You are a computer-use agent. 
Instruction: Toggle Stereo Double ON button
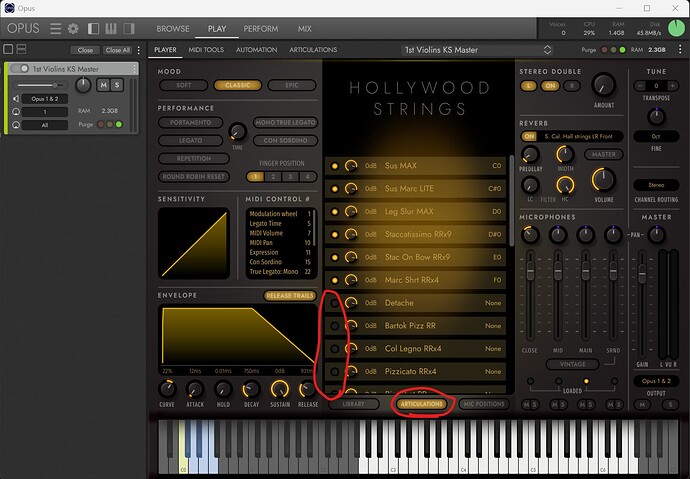[550, 86]
